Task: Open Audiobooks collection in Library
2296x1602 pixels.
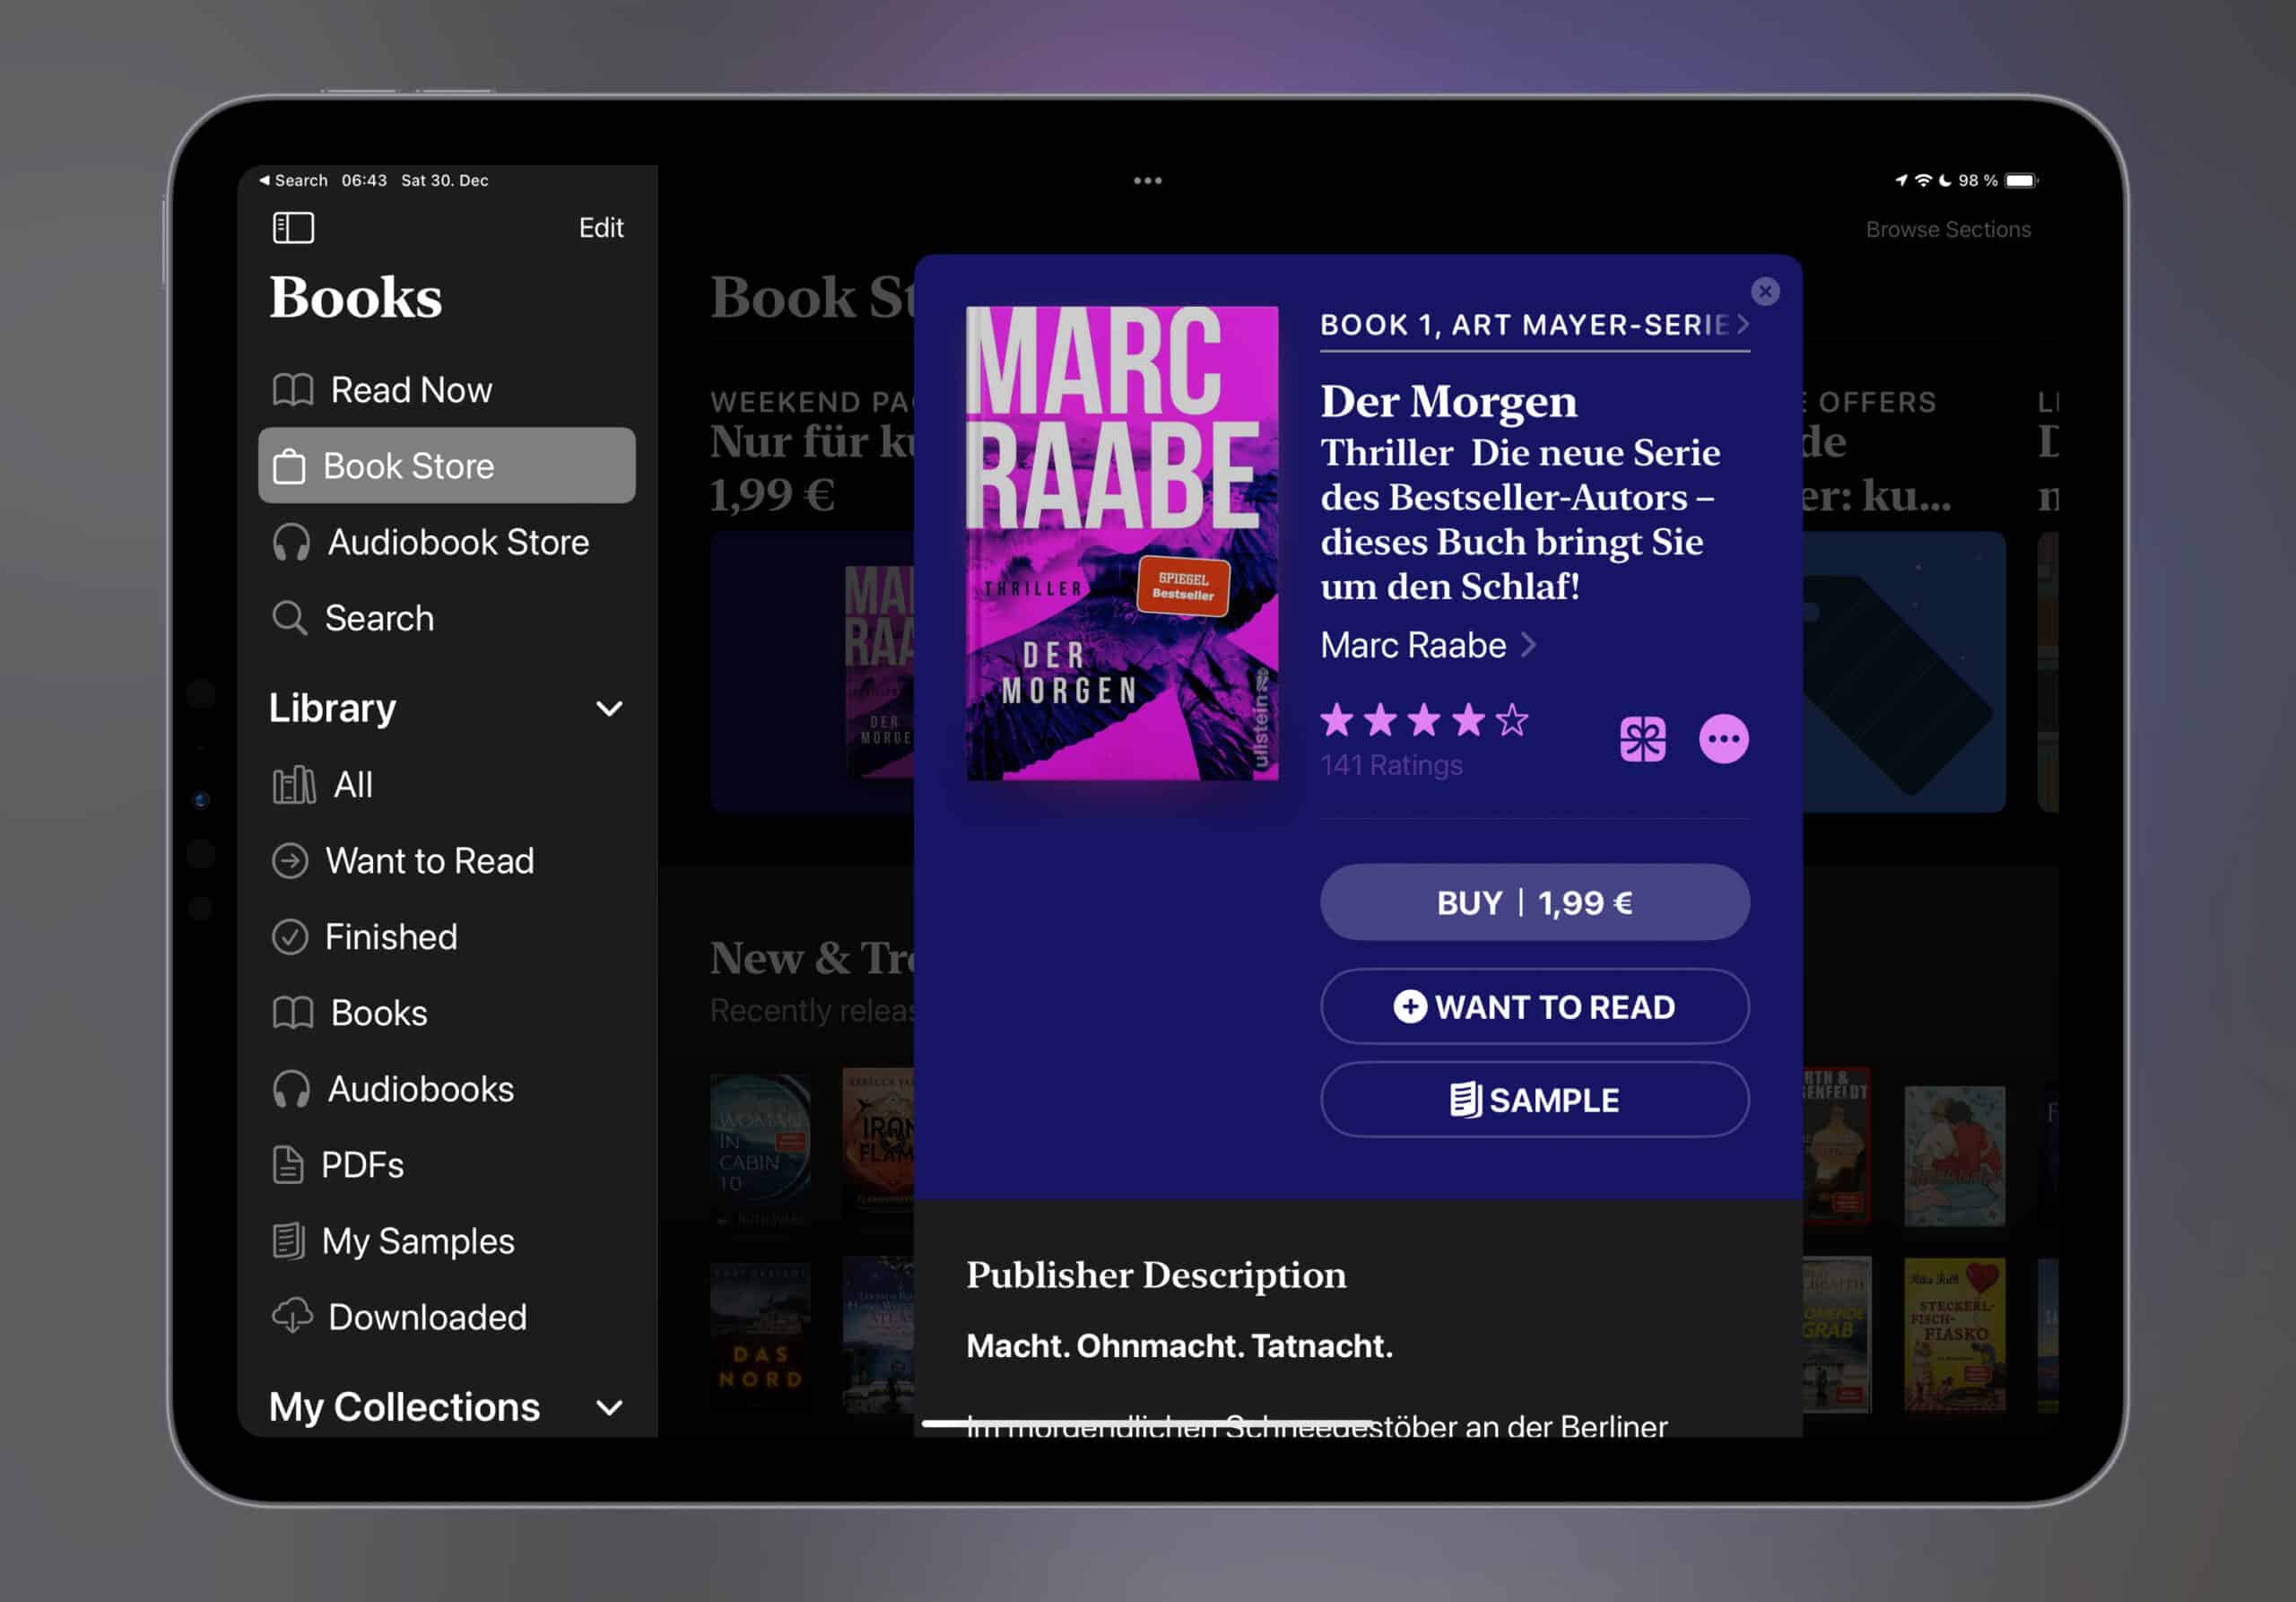Action: (446, 1089)
